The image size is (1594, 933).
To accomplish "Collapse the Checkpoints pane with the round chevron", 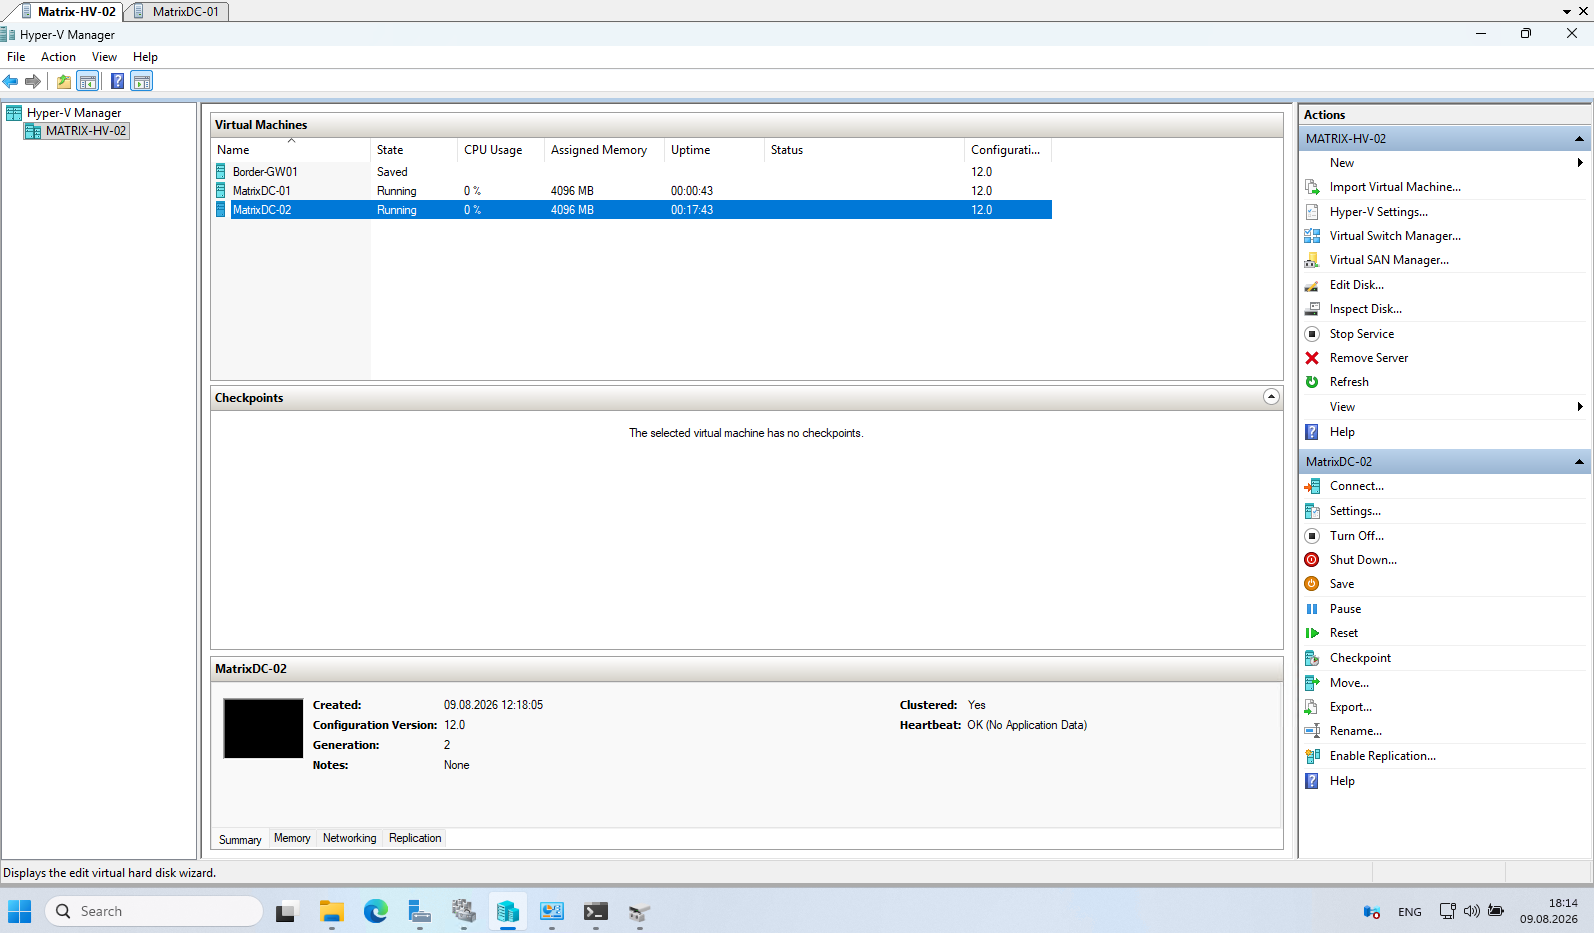I will click(x=1271, y=397).
